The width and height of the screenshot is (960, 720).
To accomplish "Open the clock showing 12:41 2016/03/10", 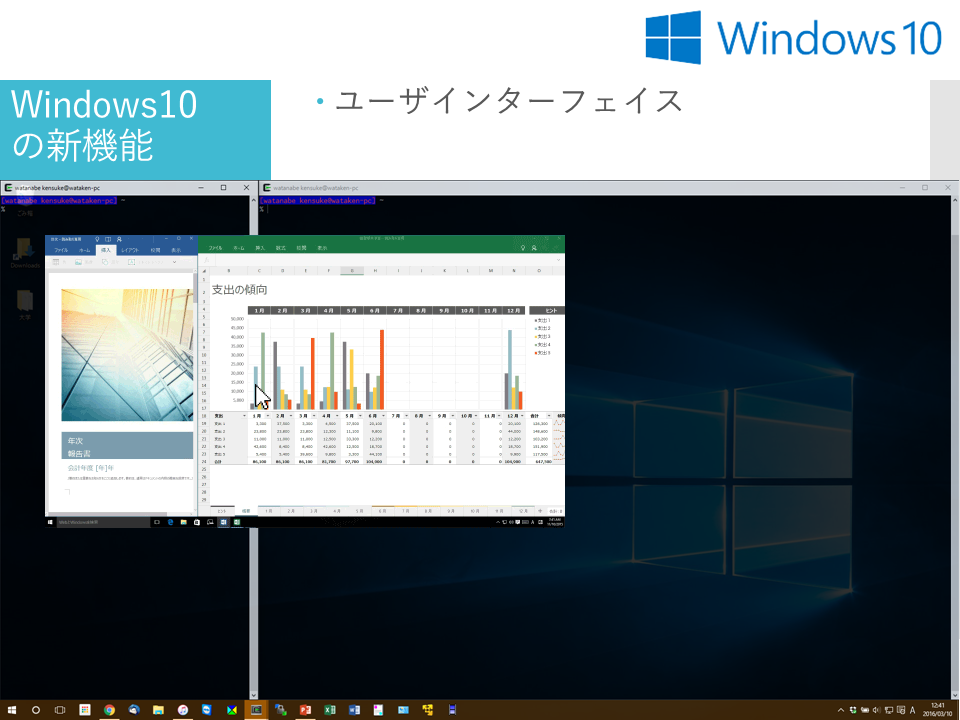I will (937, 710).
